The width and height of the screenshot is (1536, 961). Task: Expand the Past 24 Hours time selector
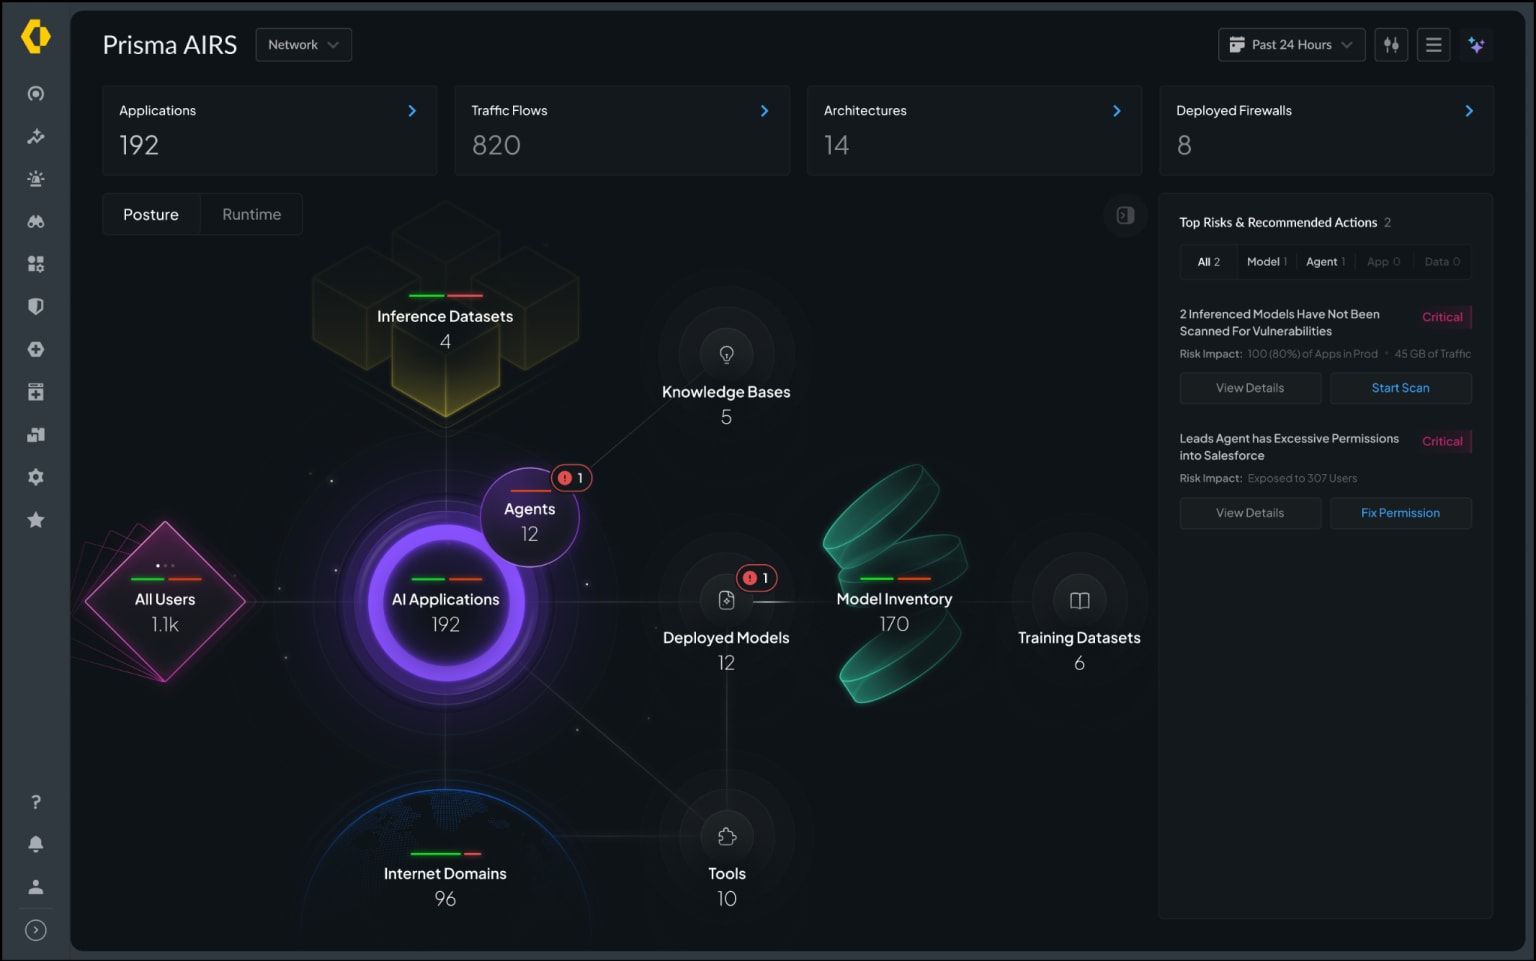tap(1291, 45)
